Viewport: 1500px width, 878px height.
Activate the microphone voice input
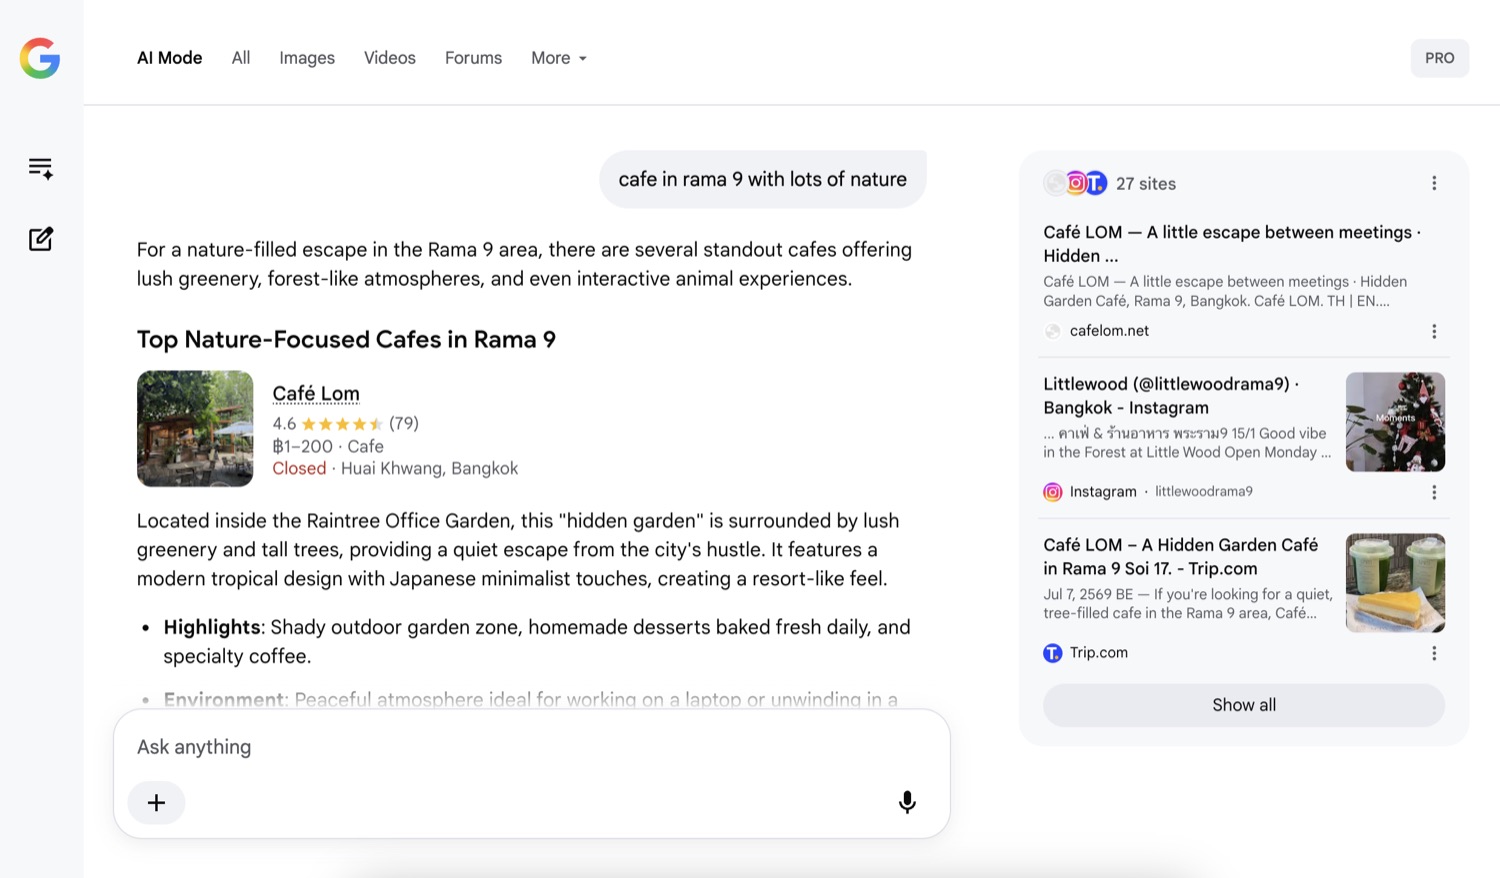click(907, 802)
